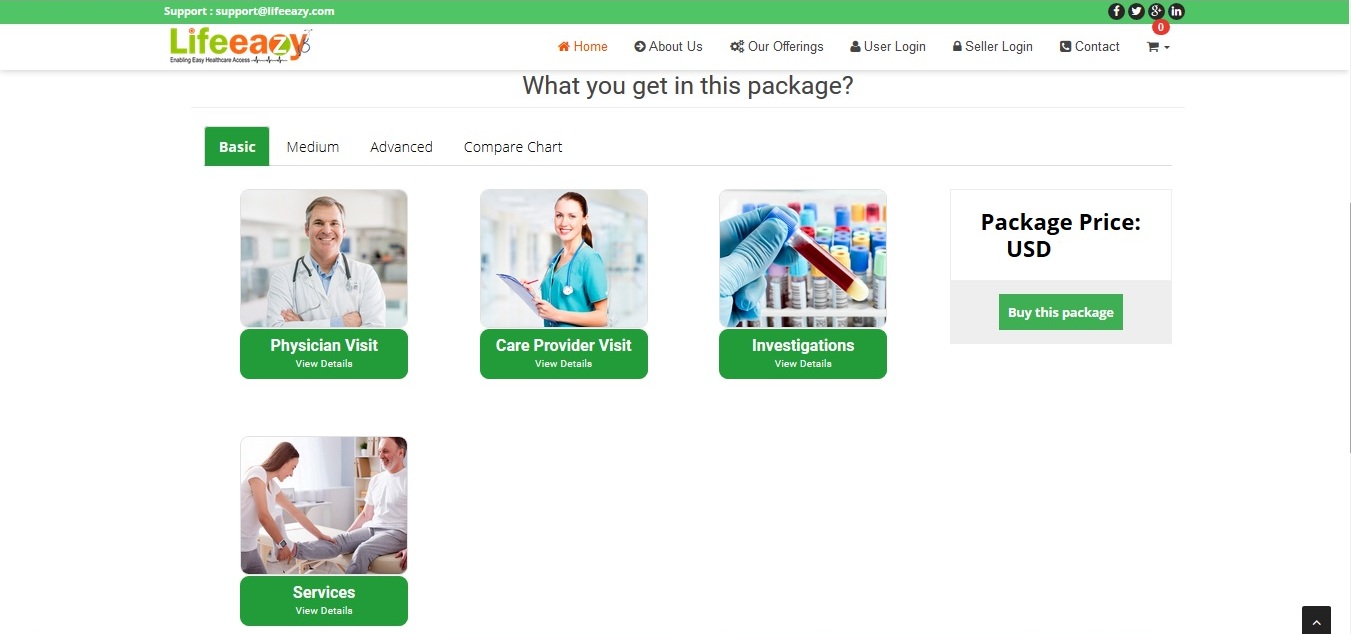Open the LinkedIn social icon
The height and width of the screenshot is (634, 1351).
coord(1177,12)
